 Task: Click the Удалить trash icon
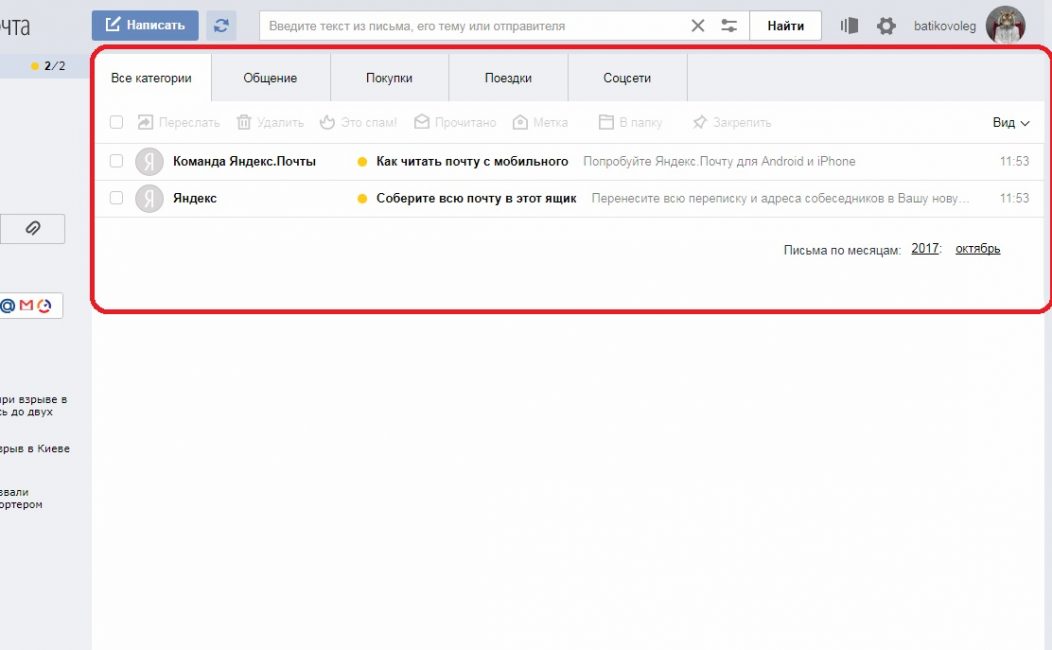coord(244,122)
